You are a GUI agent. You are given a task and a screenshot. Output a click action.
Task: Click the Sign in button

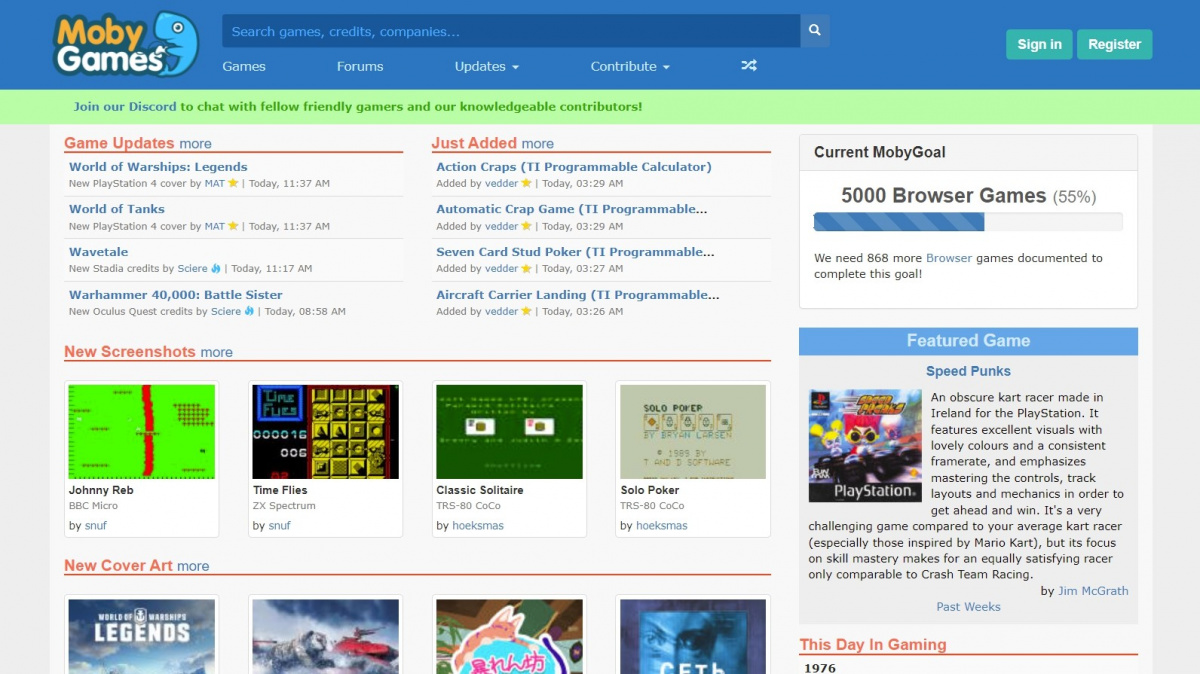[x=1039, y=44]
